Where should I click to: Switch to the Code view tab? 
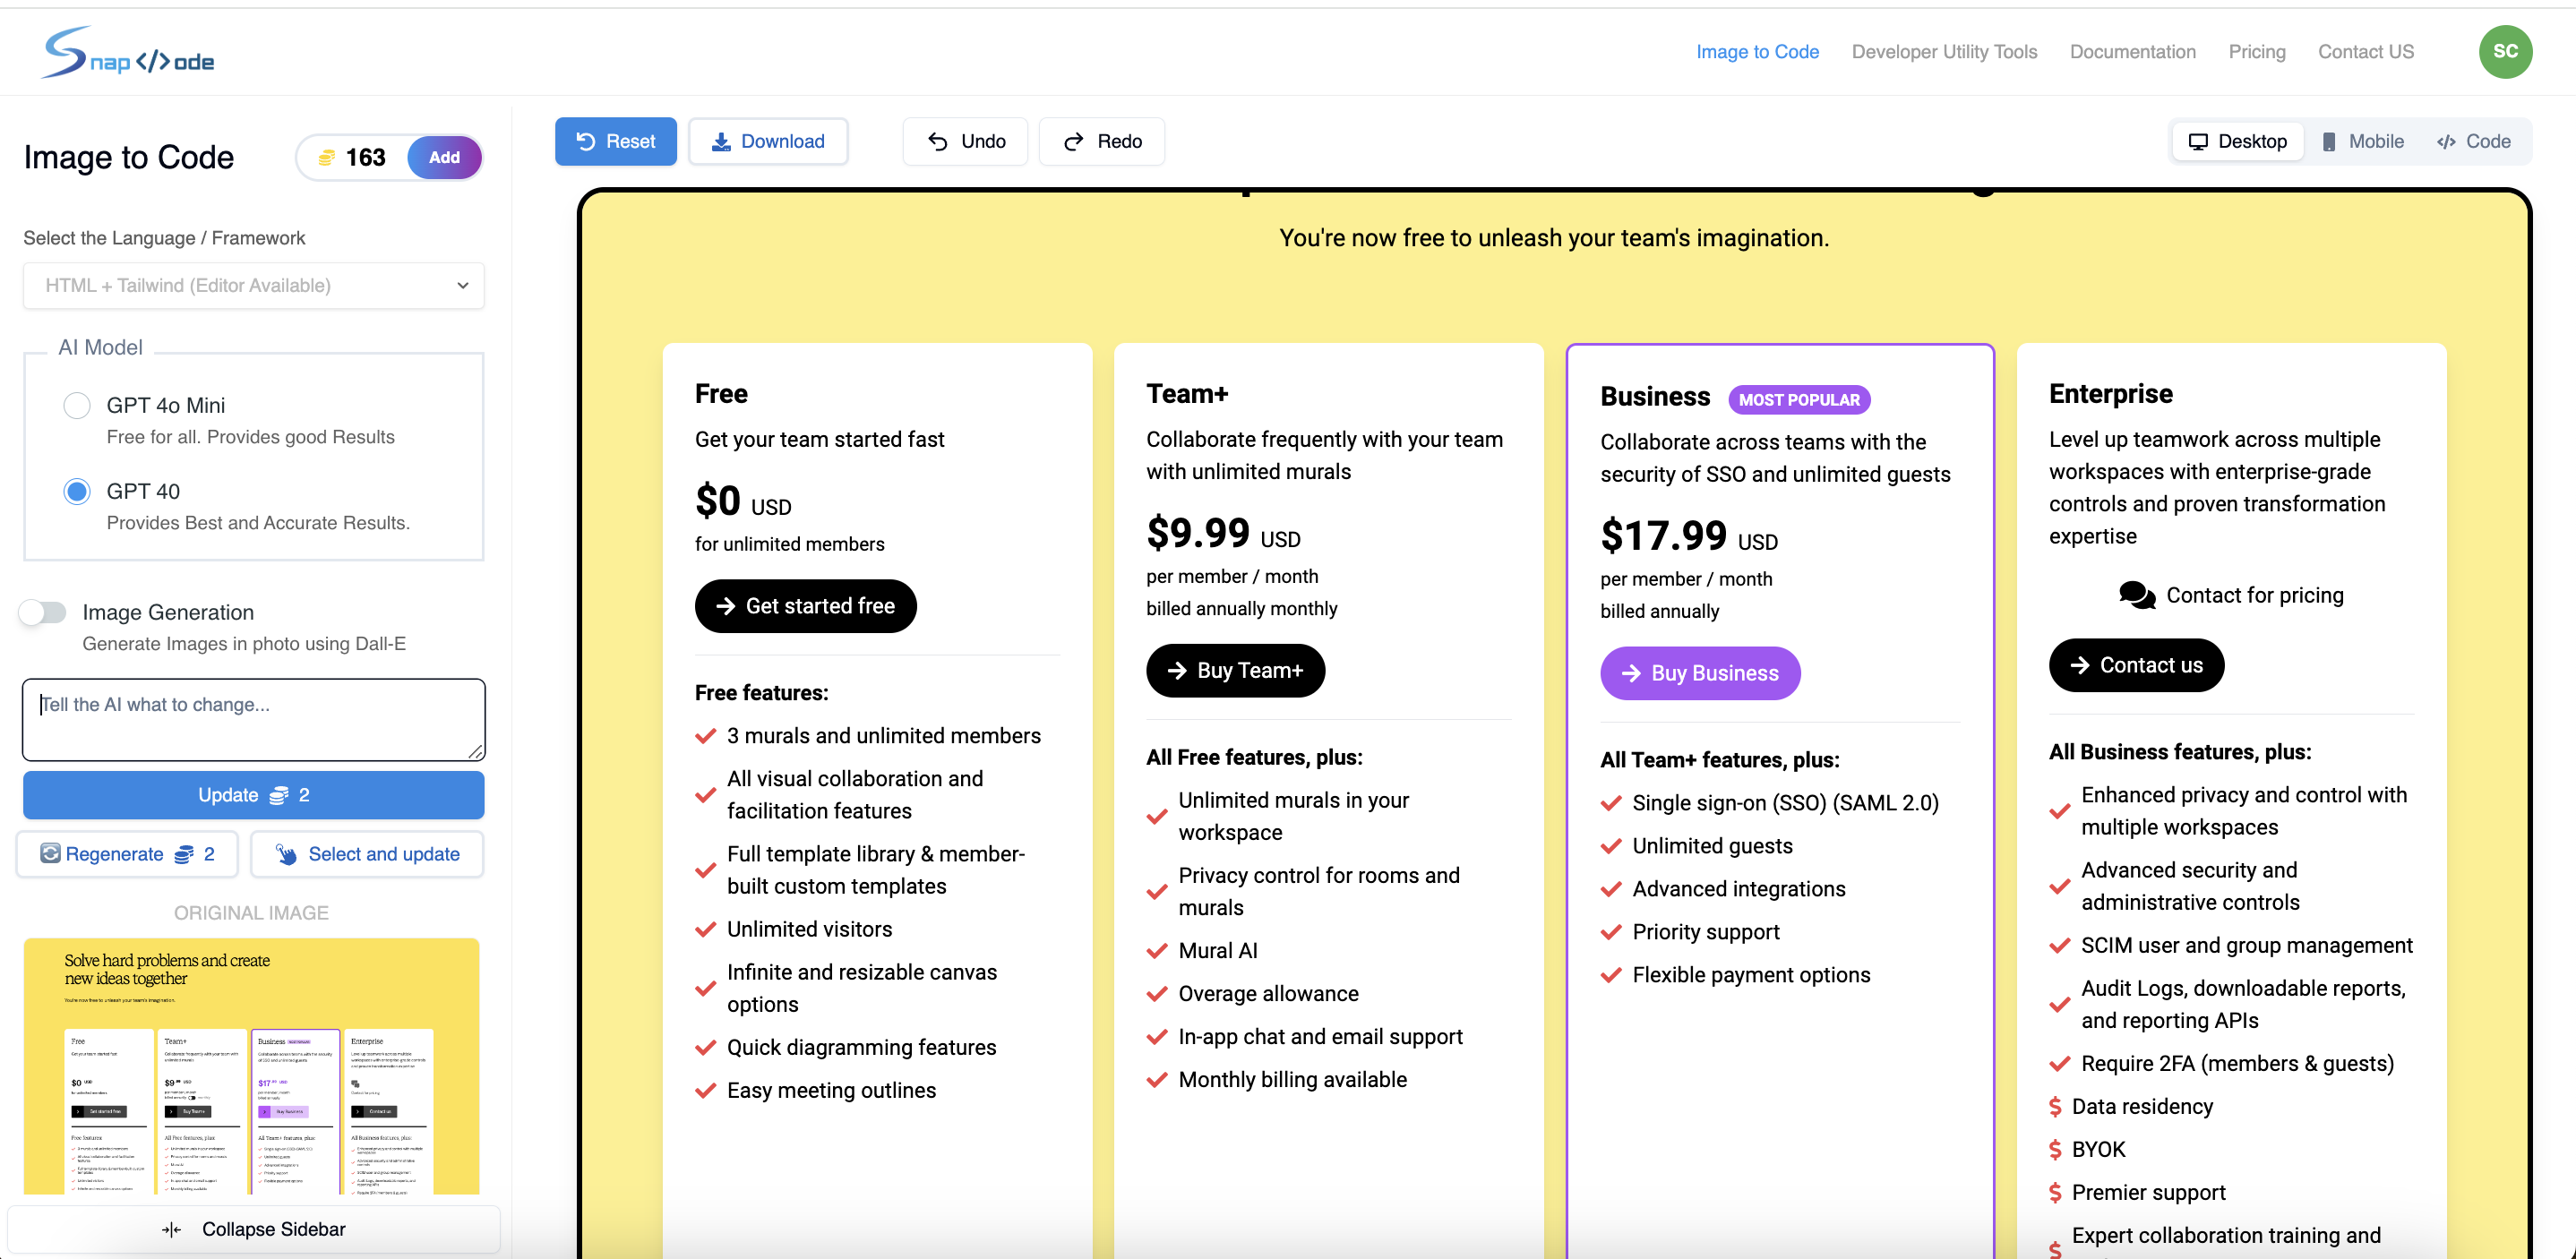tap(2474, 141)
